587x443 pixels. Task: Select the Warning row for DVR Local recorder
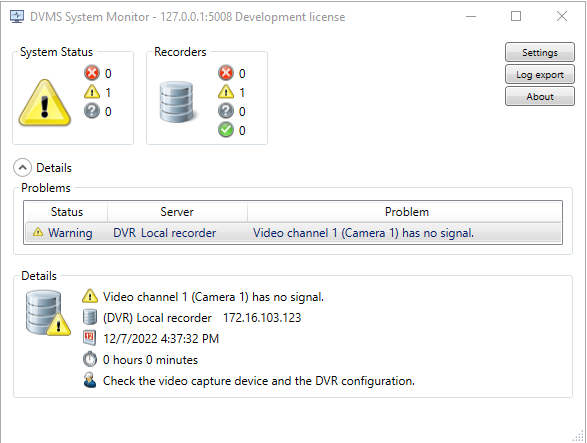click(x=293, y=233)
